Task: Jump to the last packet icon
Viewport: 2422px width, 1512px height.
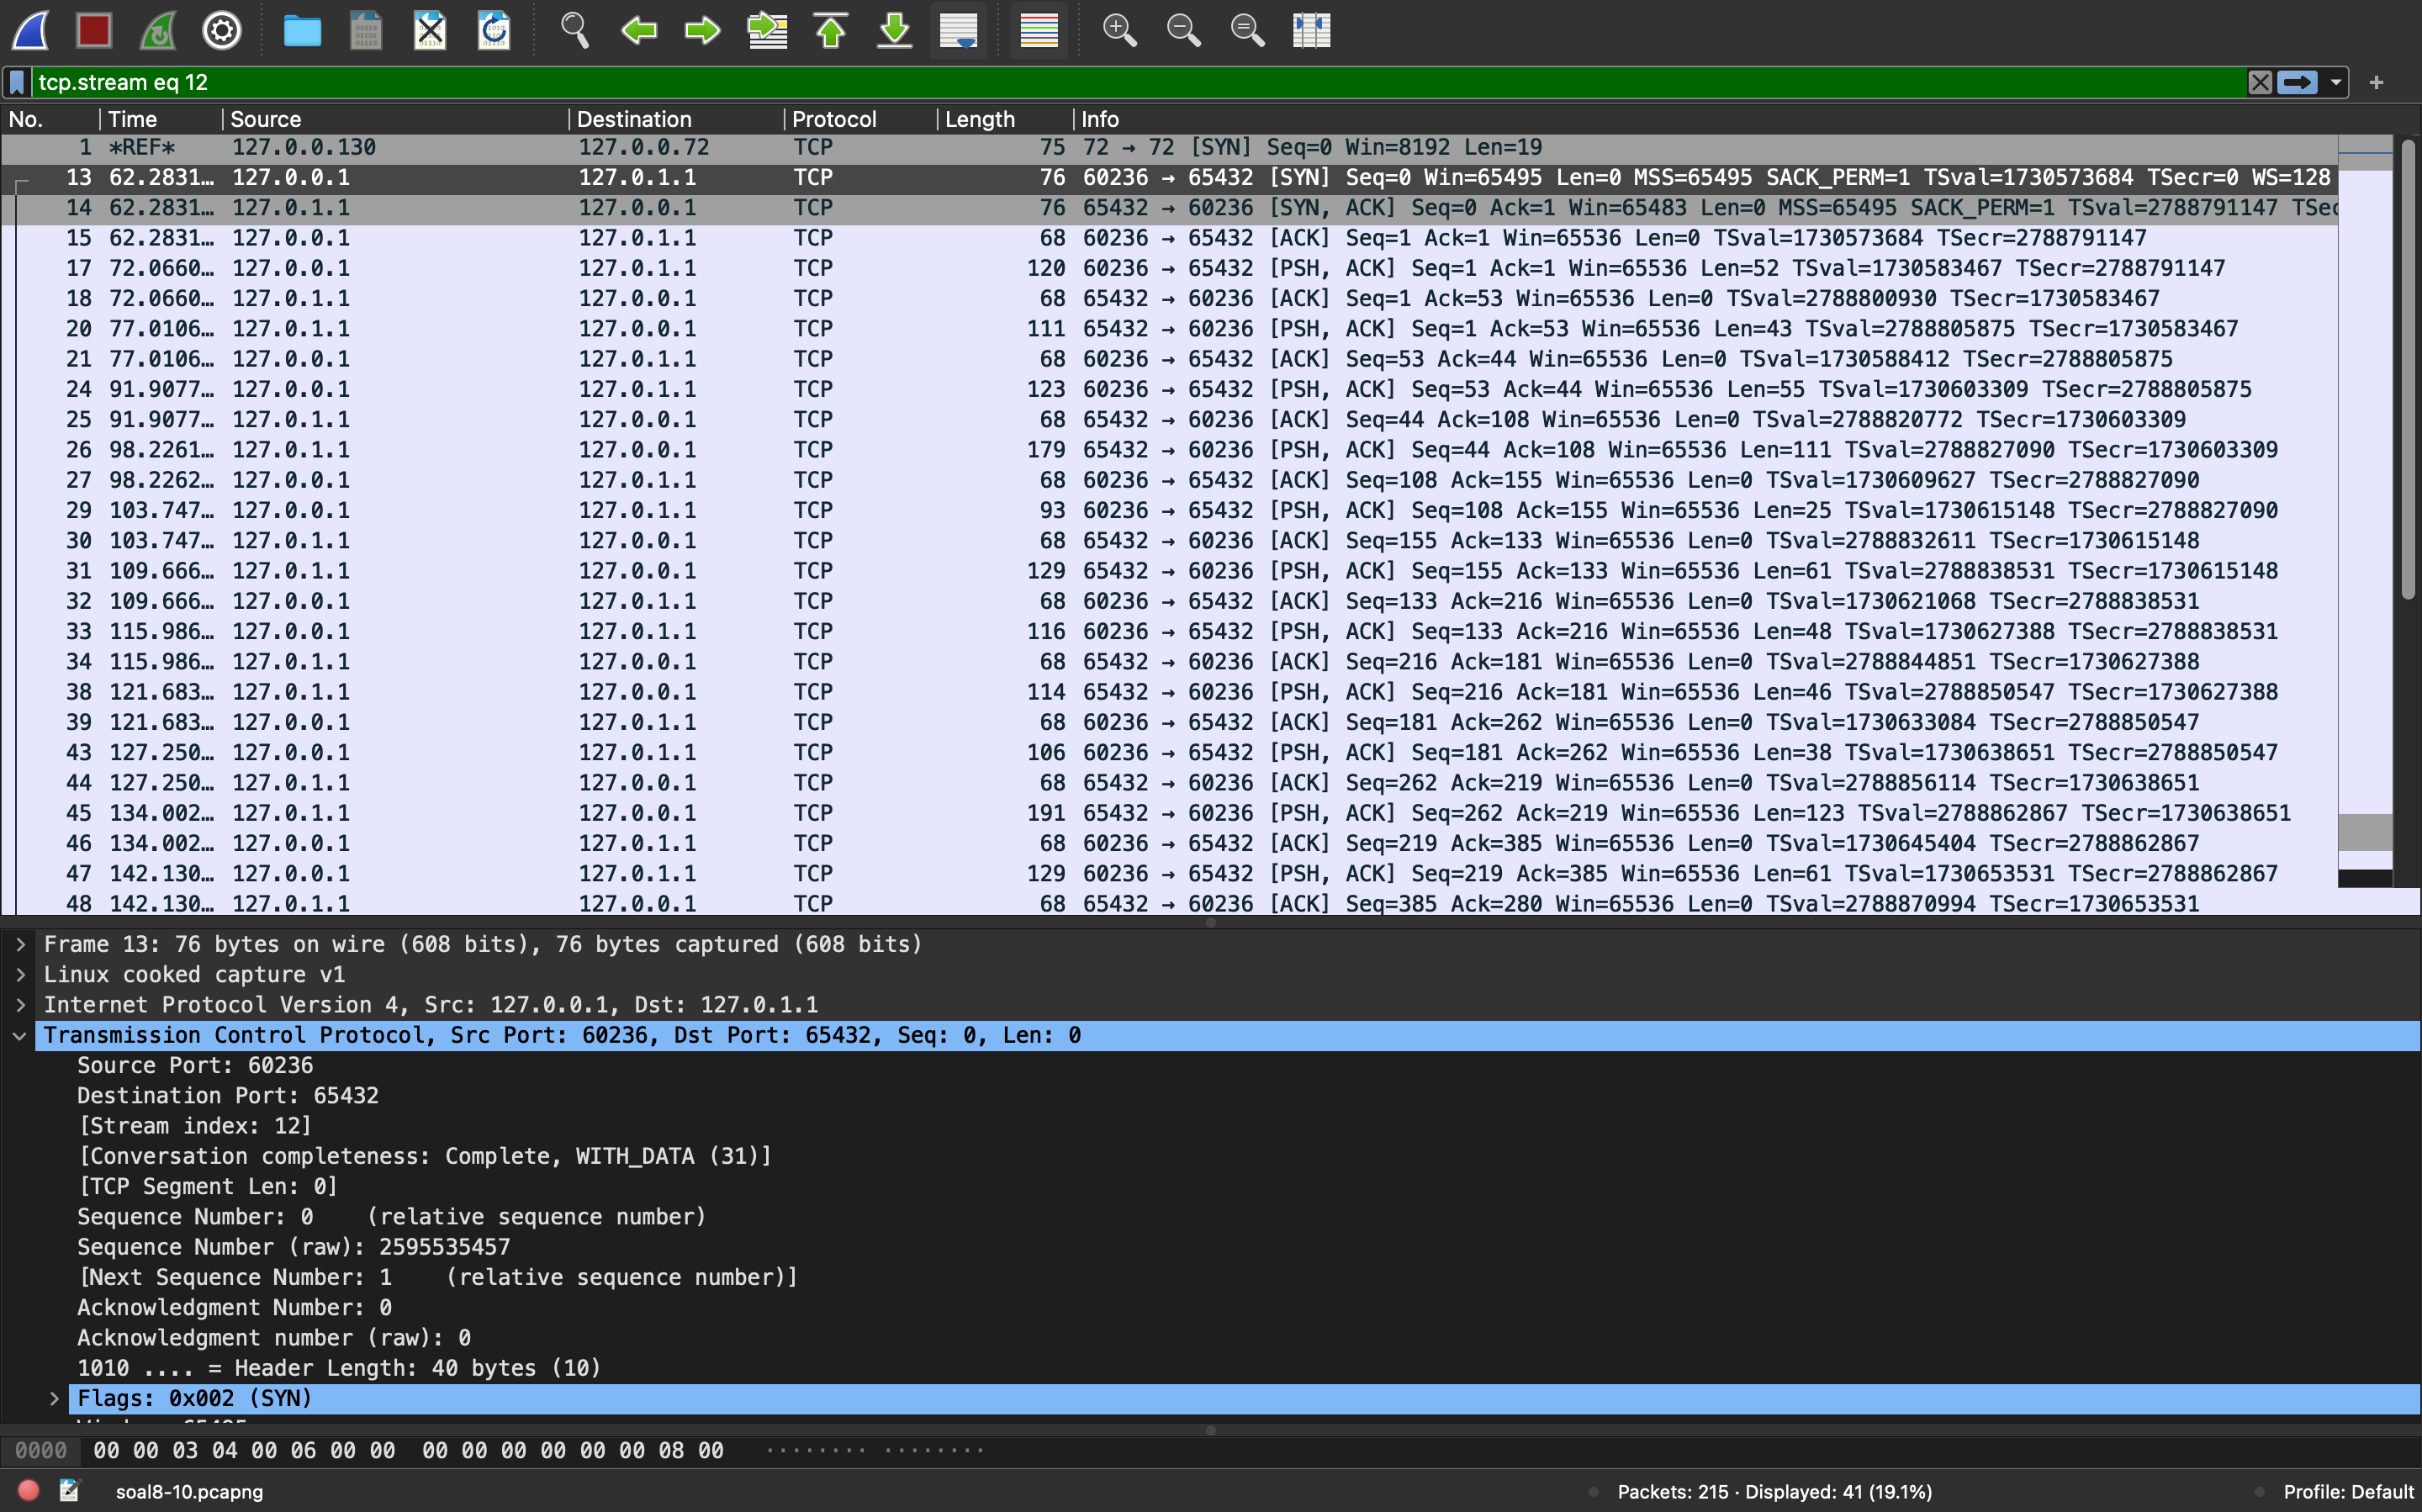Action: pyautogui.click(x=895, y=30)
